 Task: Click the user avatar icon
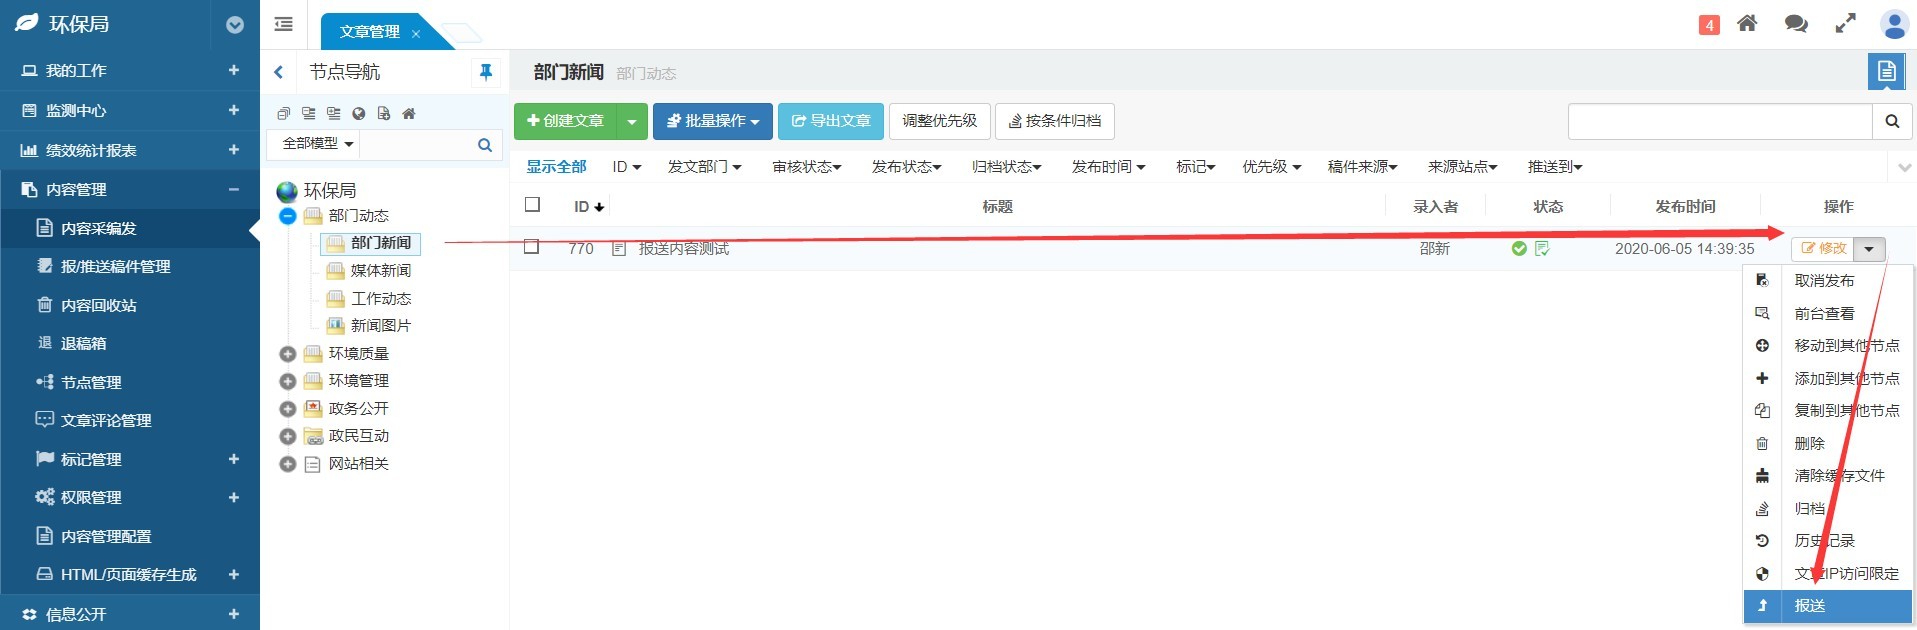point(1894,24)
